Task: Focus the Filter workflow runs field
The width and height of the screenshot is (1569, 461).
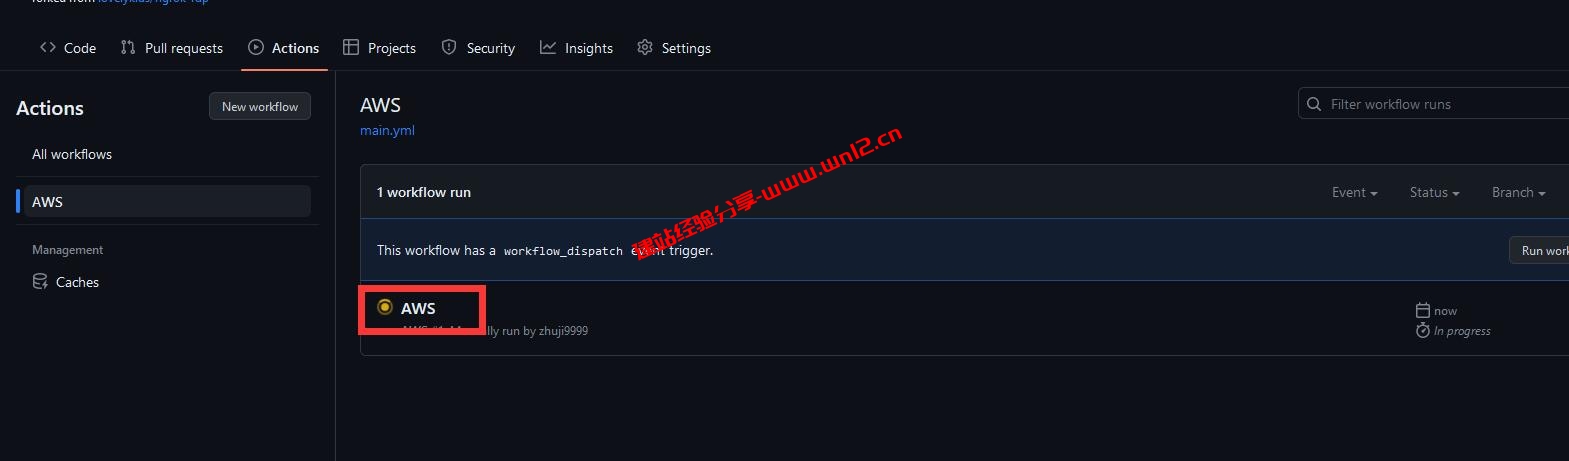Action: 1433,104
